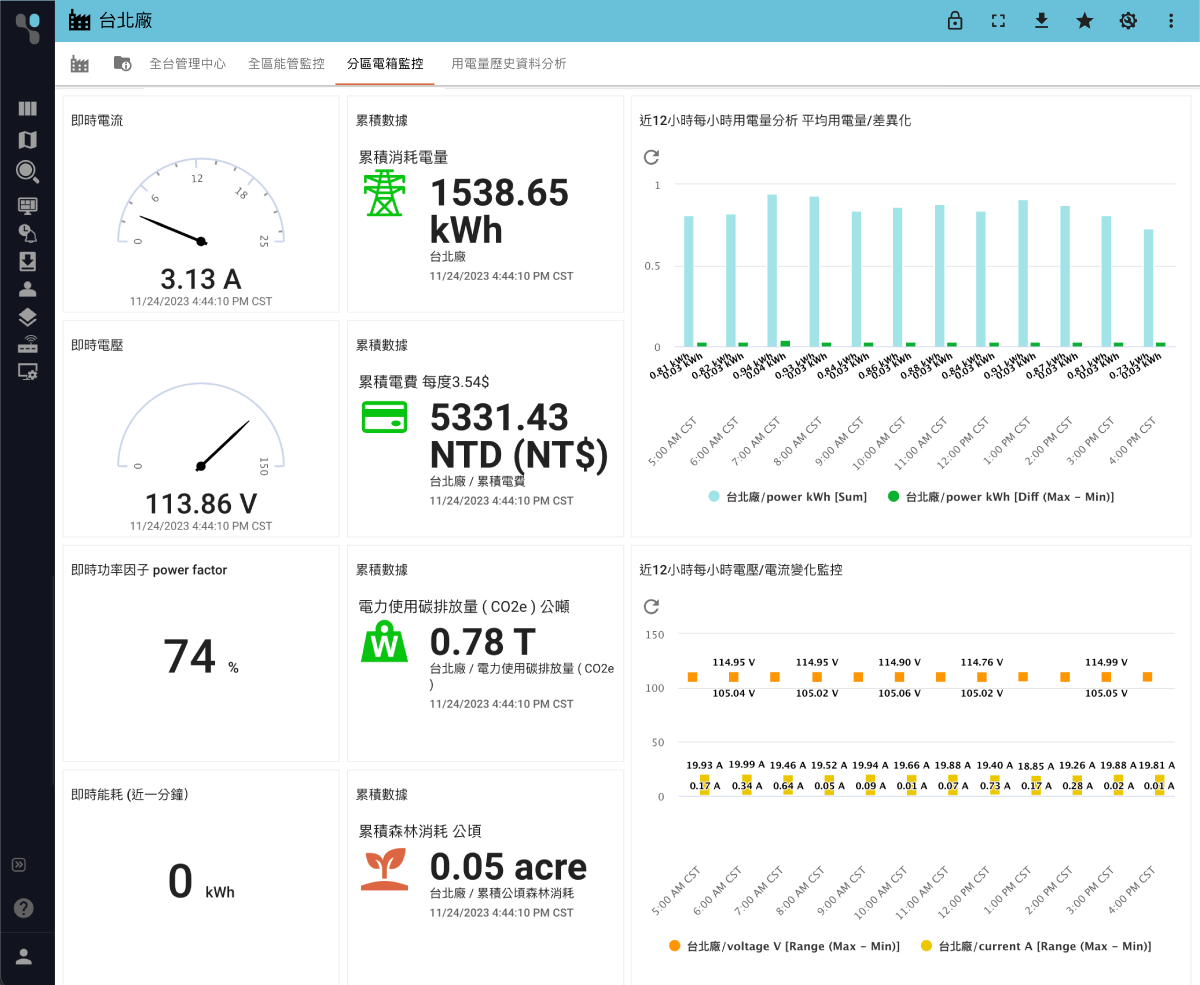1200x985 pixels.
Task: Refresh the 近12小時每小時用電量分析 chart
Action: pos(652,157)
